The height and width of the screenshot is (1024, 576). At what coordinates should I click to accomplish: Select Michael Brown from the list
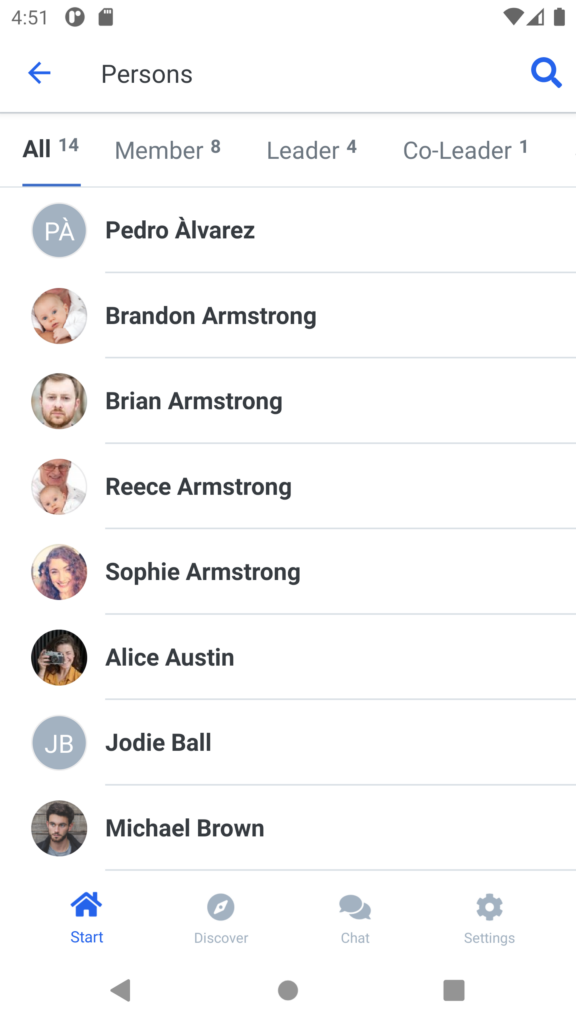click(288, 828)
